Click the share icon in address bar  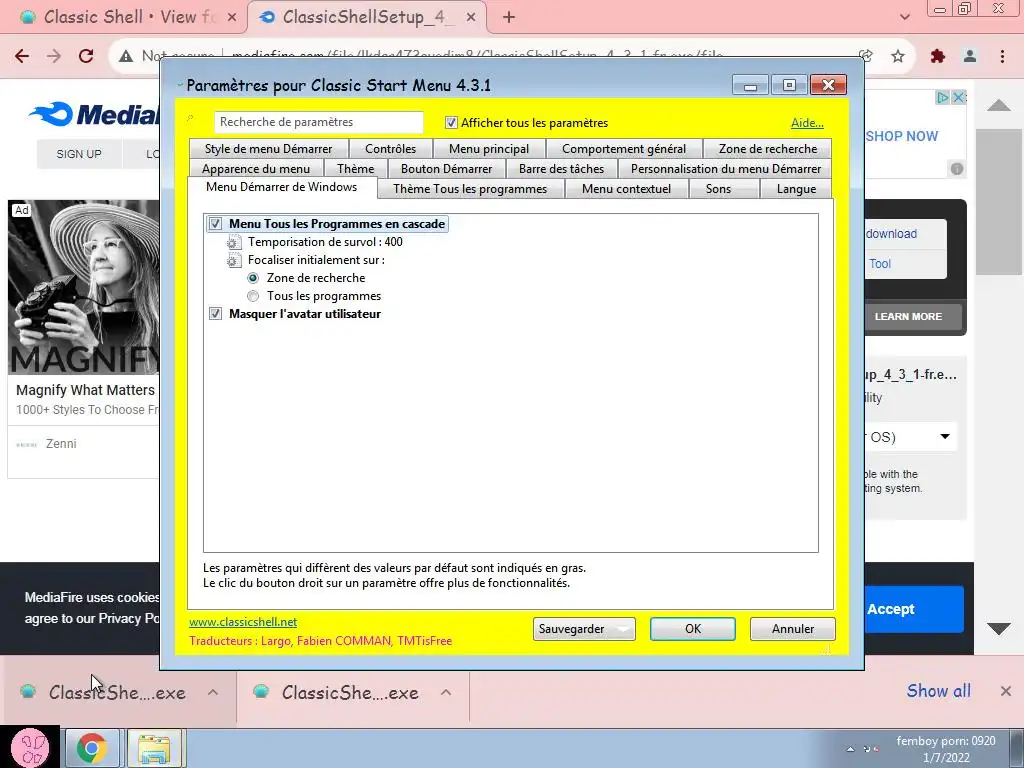tap(866, 56)
